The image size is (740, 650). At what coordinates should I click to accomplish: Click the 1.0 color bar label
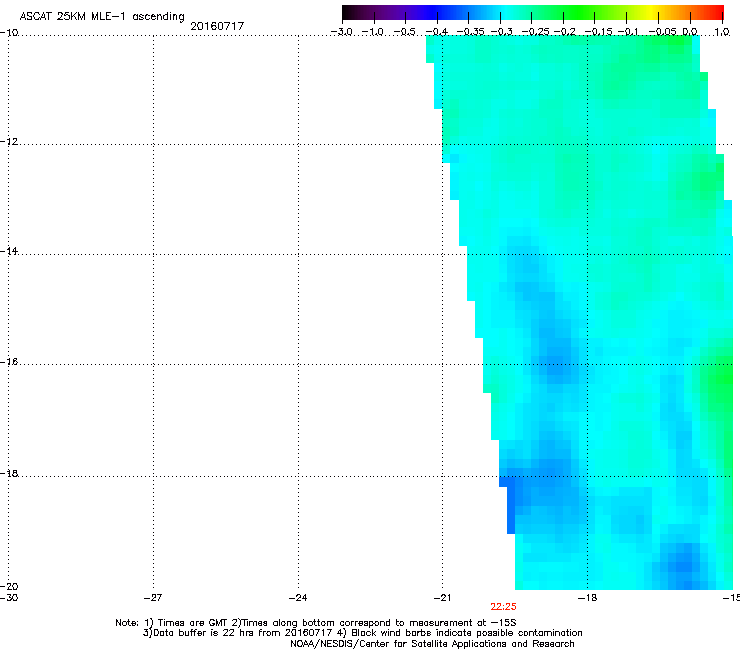coord(722,32)
